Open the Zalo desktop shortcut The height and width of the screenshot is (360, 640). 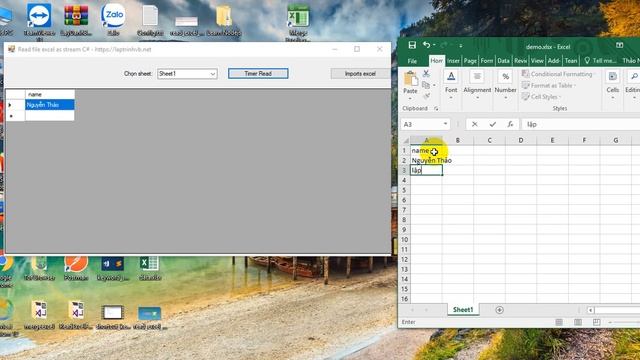click(x=113, y=20)
